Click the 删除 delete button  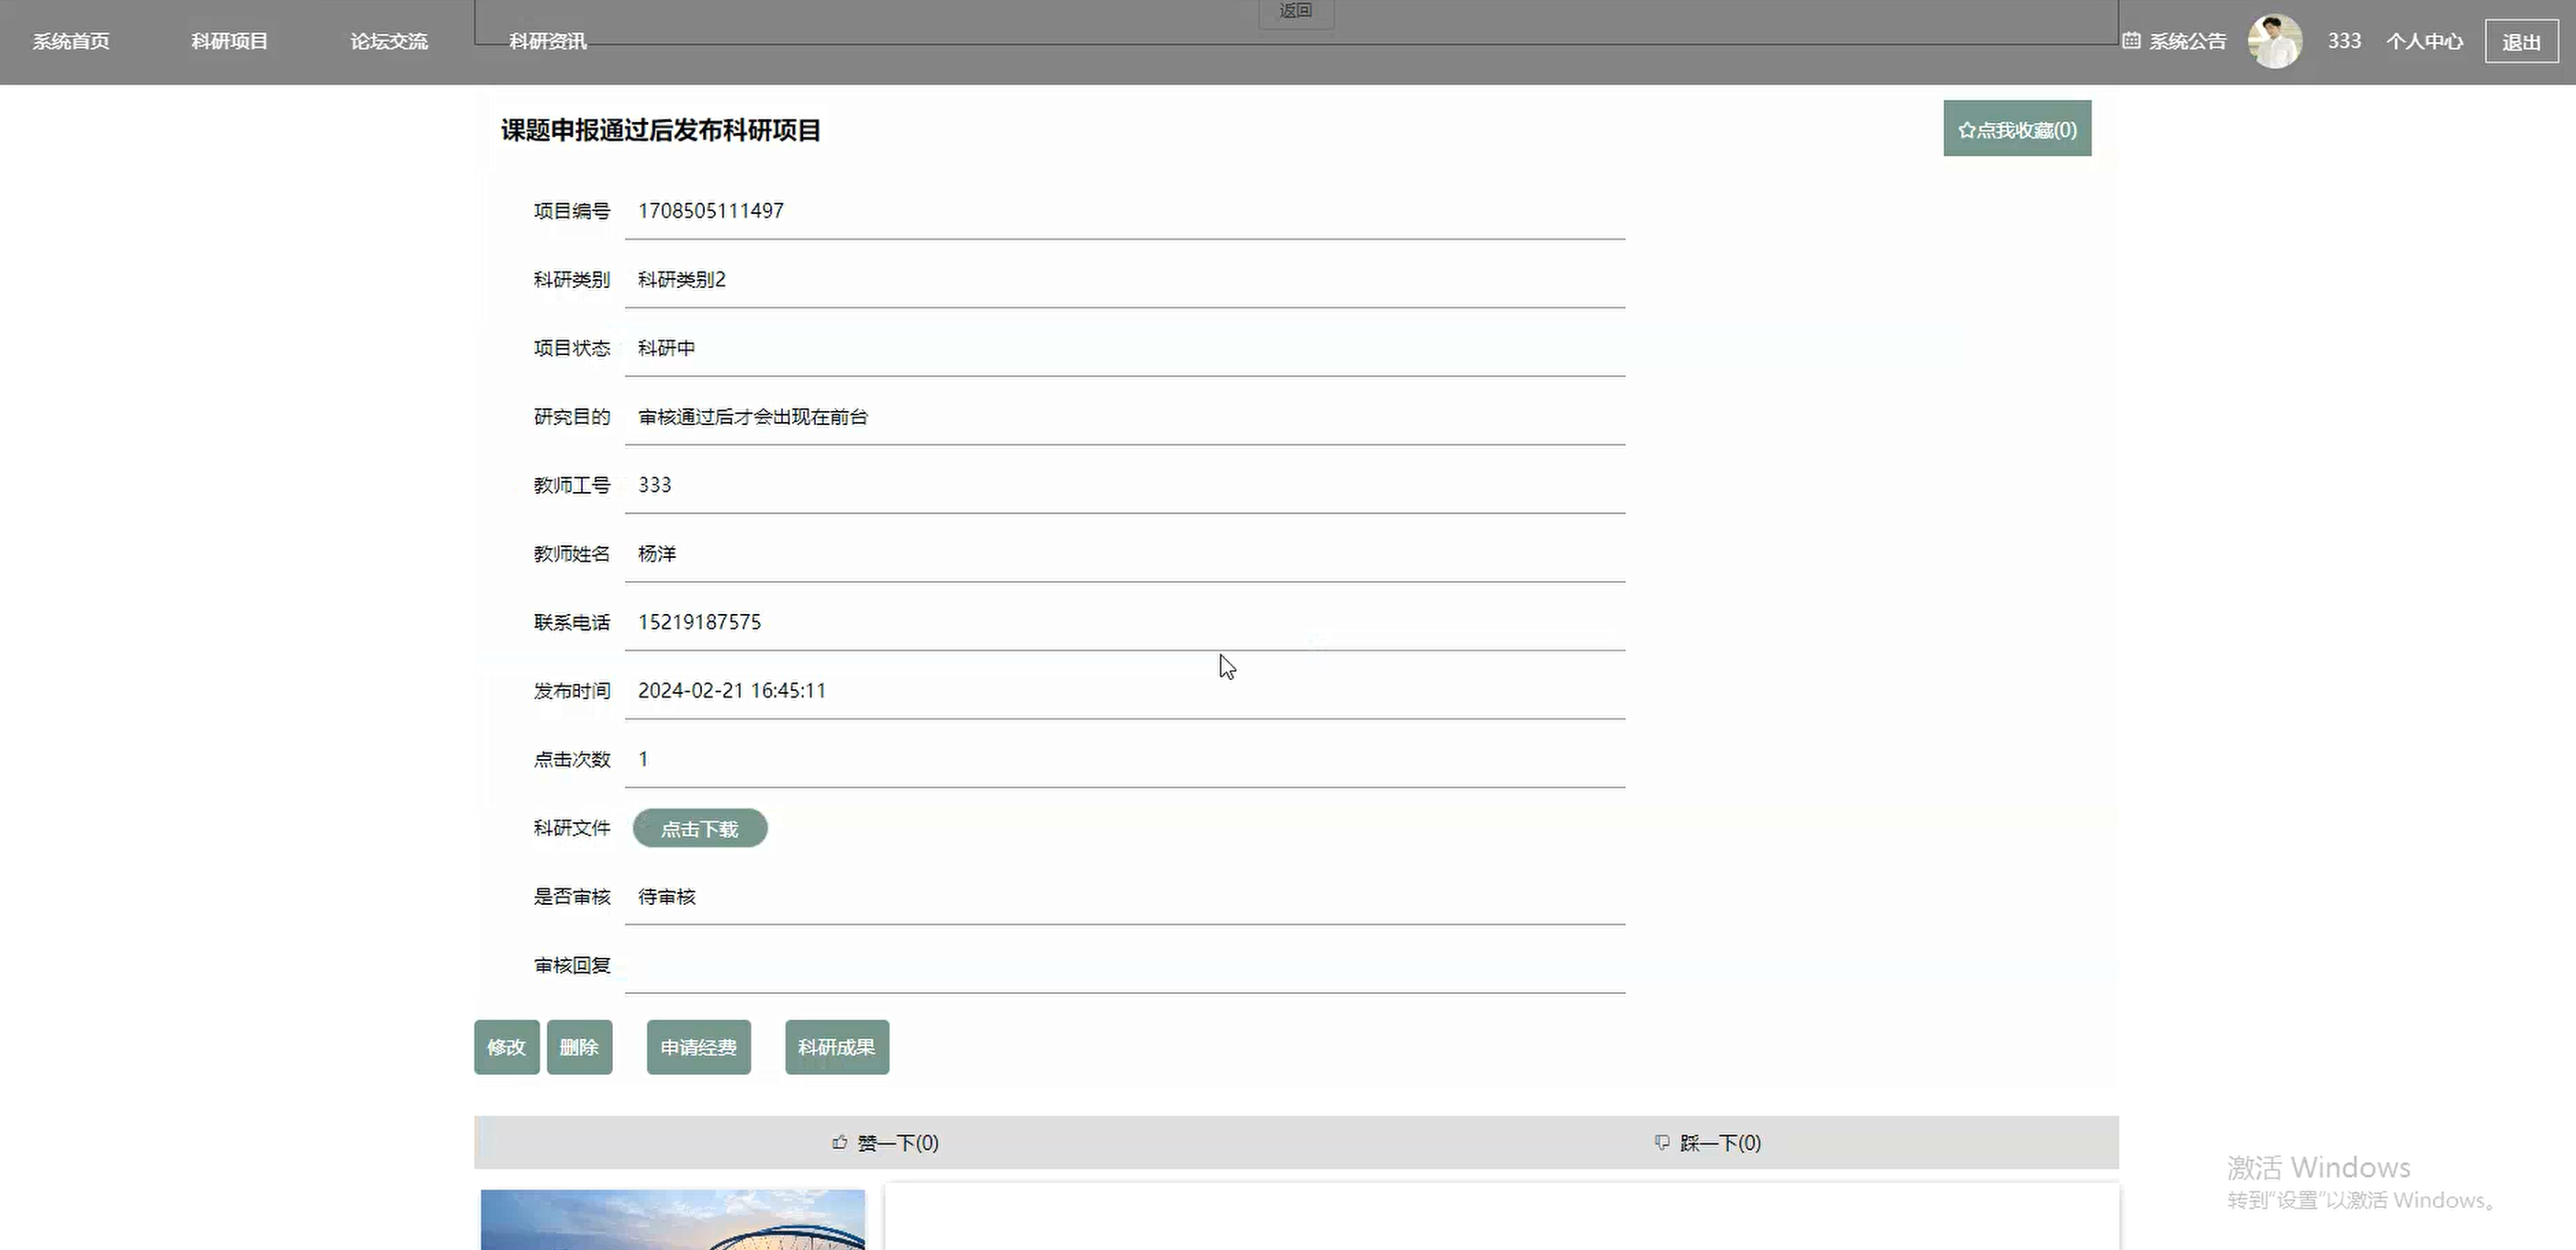pos(579,1047)
